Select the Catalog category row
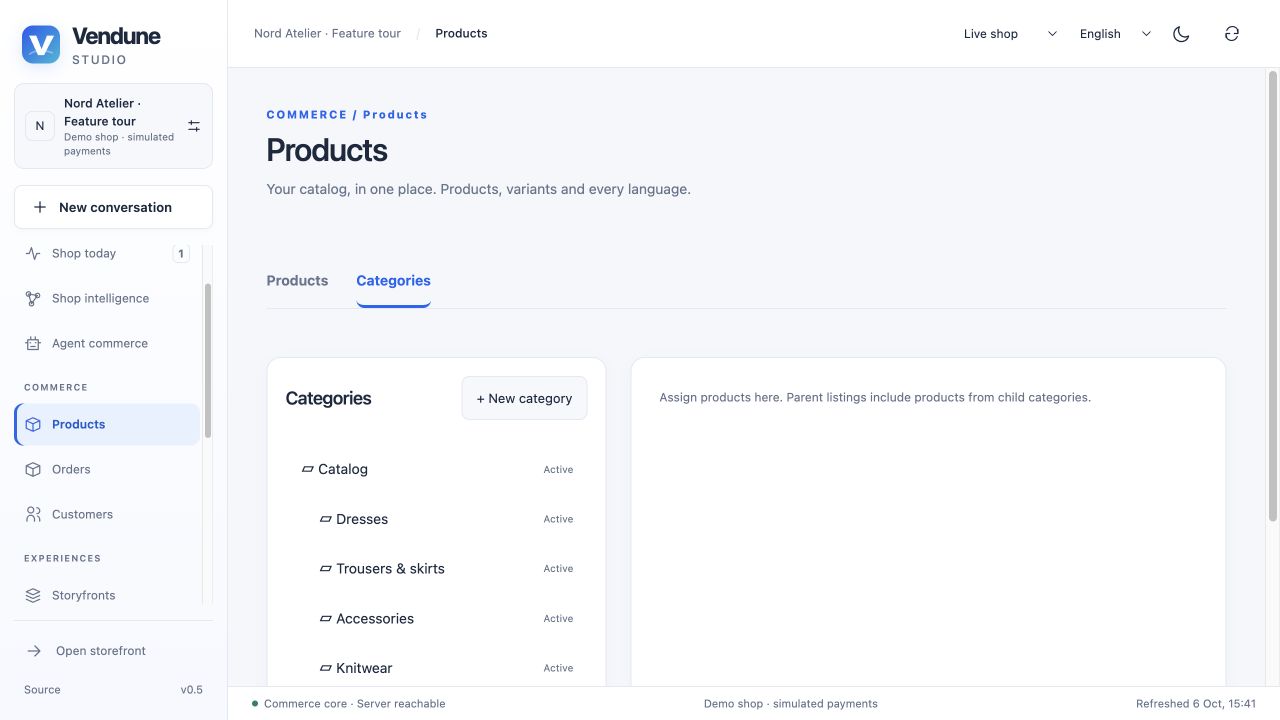1280x720 pixels. (x=437, y=469)
